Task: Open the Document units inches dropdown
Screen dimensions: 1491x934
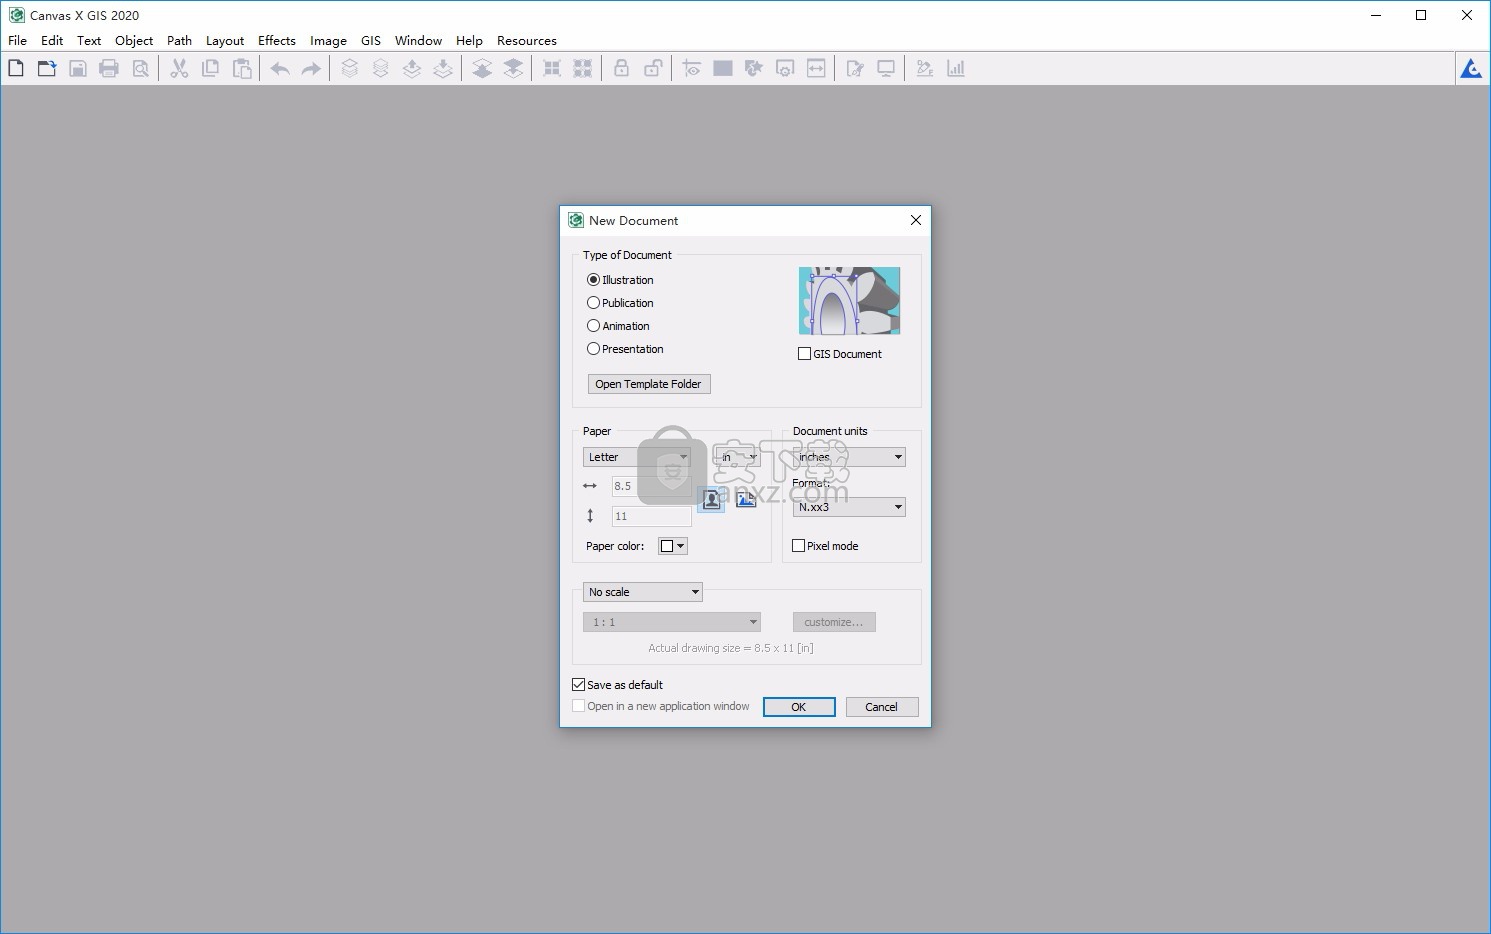Action: coord(849,457)
